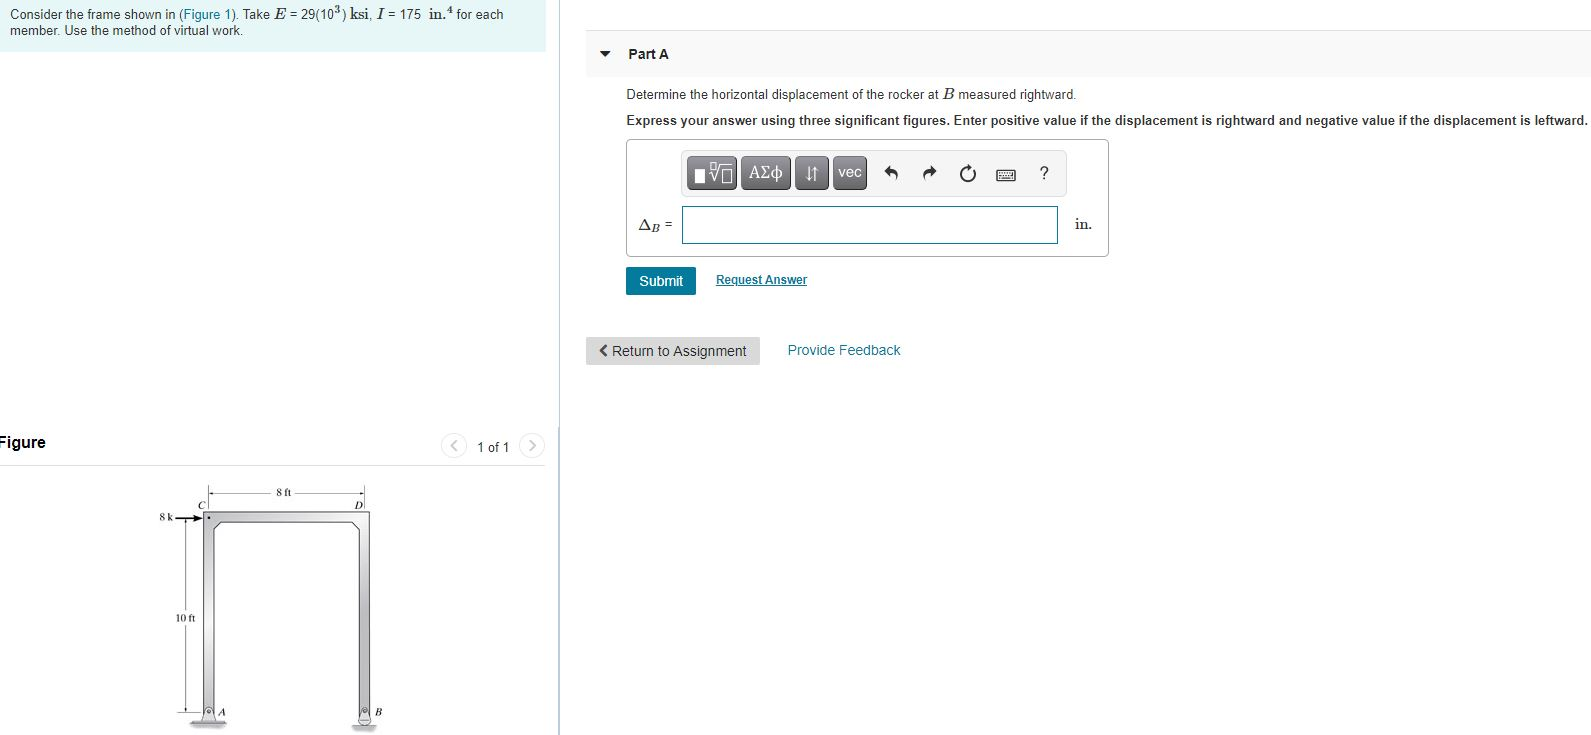Undo the last answer edit
The height and width of the screenshot is (735, 1591).
[891, 174]
